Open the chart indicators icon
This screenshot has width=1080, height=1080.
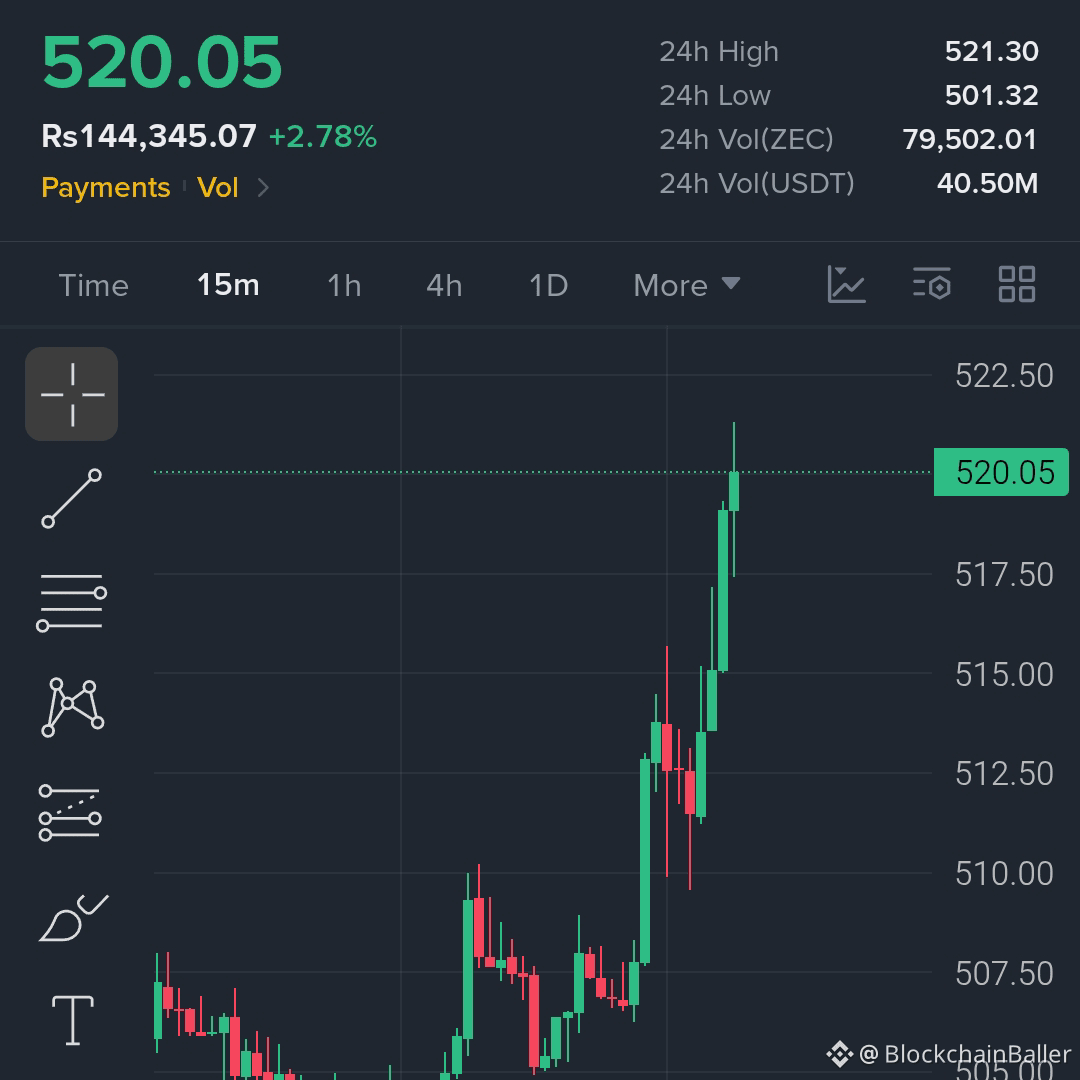[x=846, y=284]
